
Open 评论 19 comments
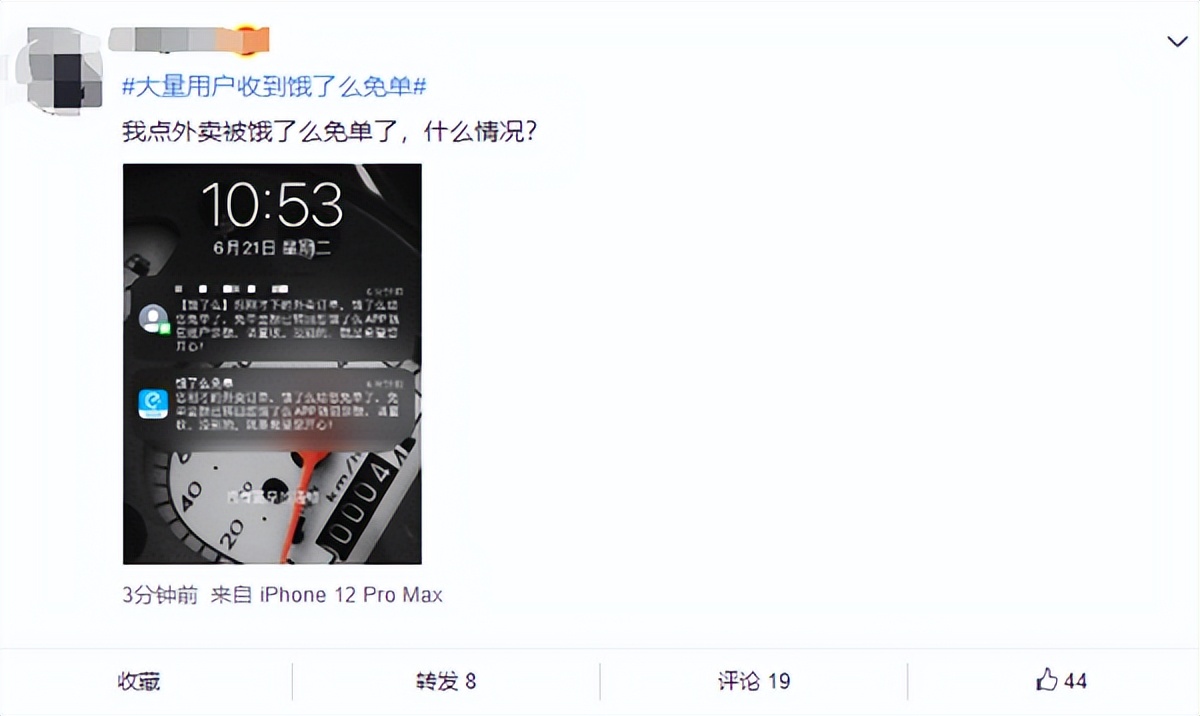pyautogui.click(x=754, y=681)
